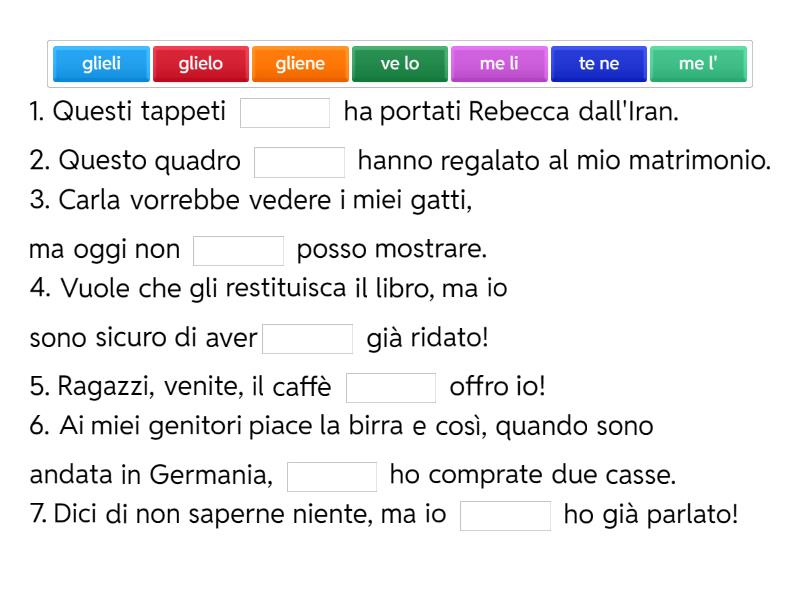Select the dark green 've lo' tile

point(400,64)
